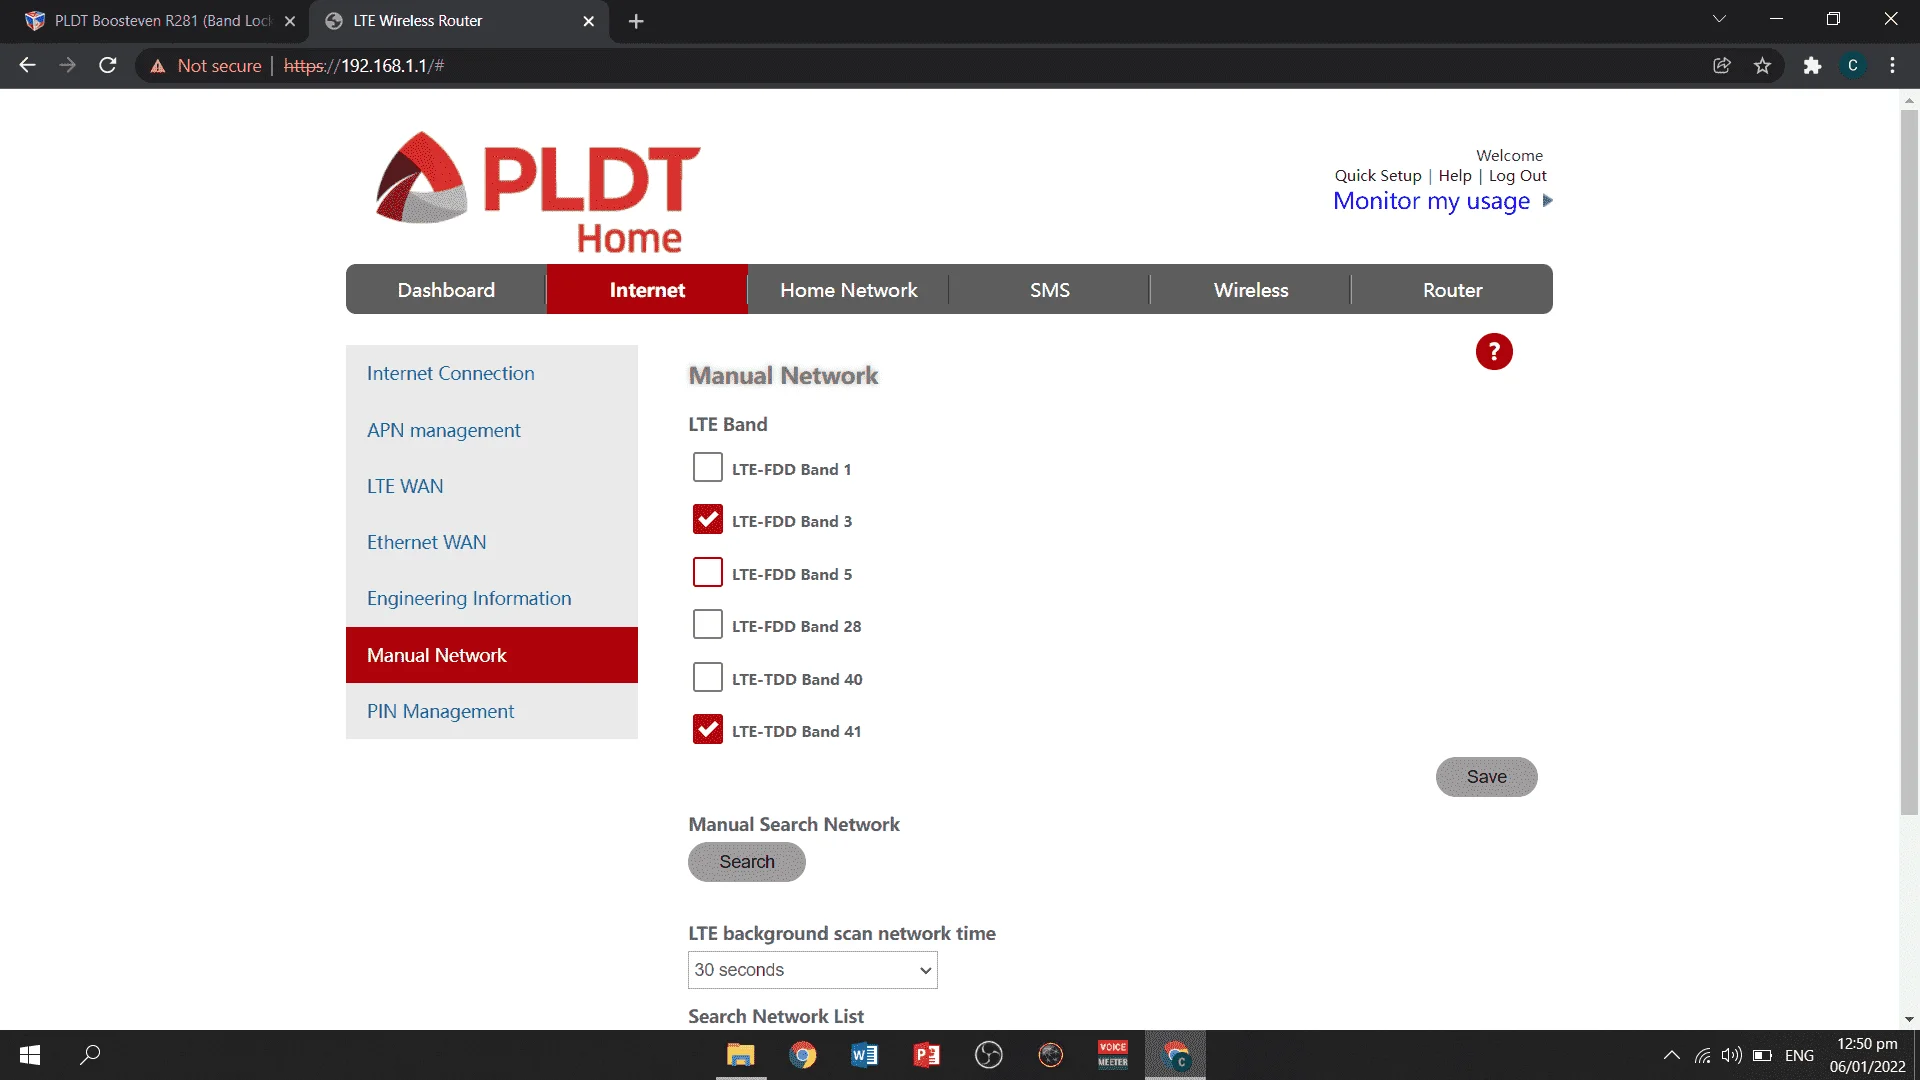Viewport: 1920px width, 1080px height.
Task: Click the Log Out link
Action: [x=1517, y=176]
